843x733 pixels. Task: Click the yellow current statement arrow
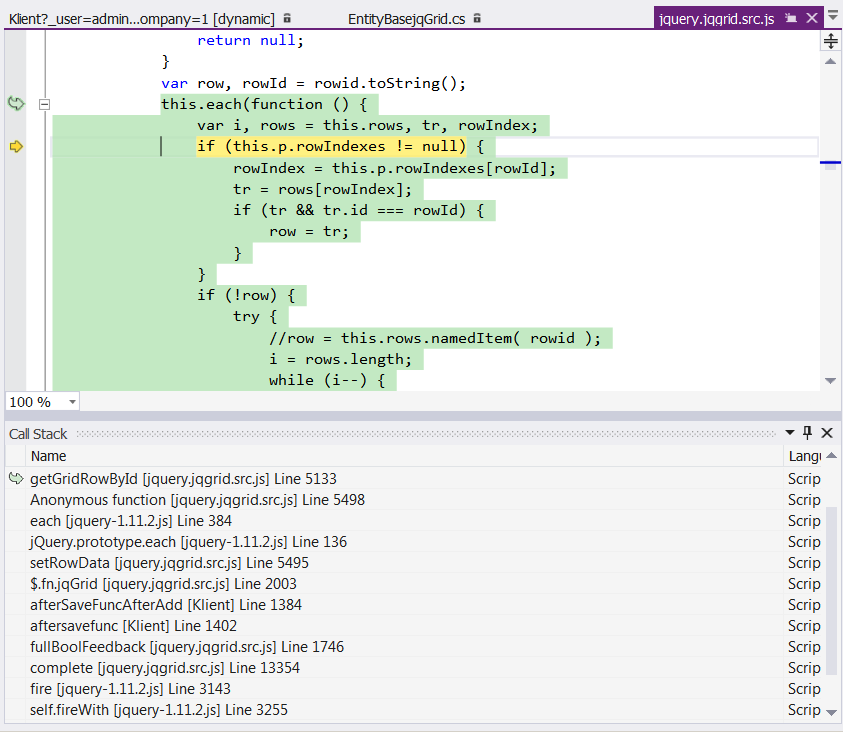point(16,146)
